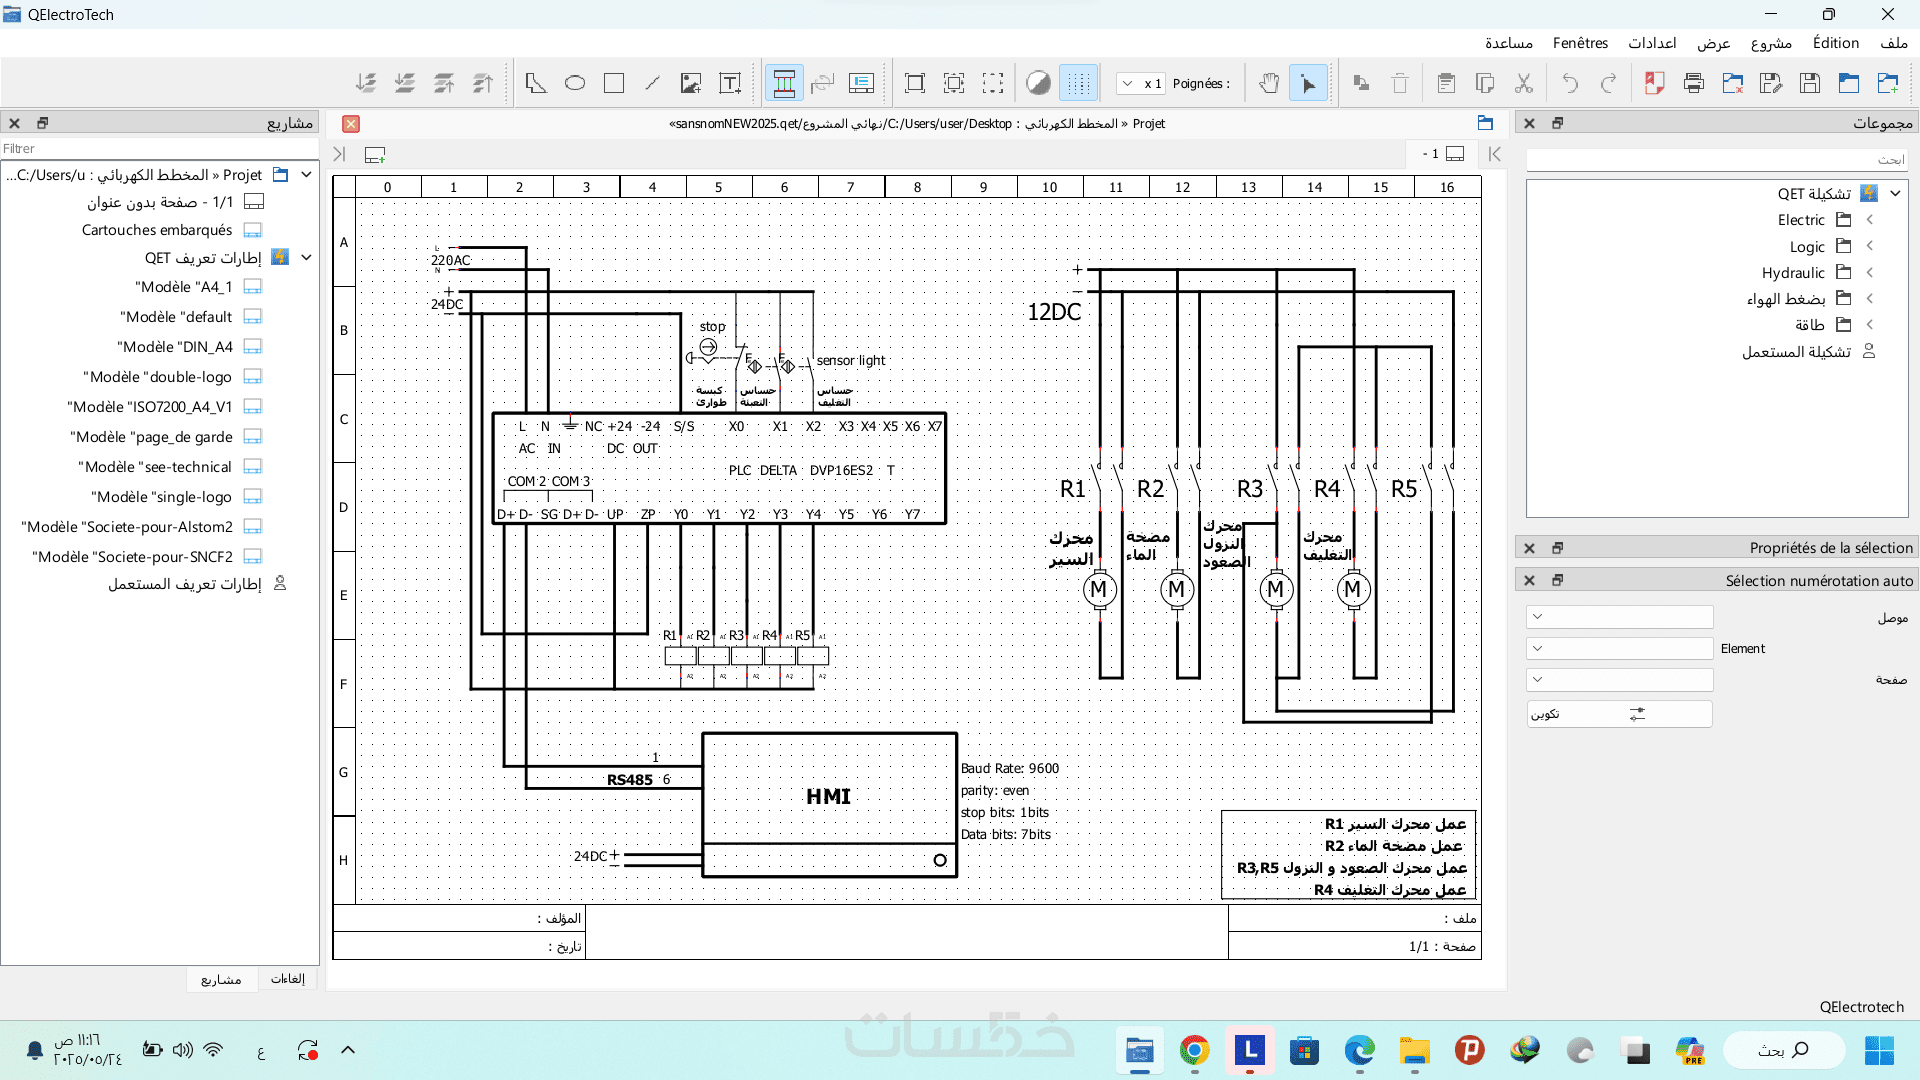Open the Édition menu

click(1836, 43)
